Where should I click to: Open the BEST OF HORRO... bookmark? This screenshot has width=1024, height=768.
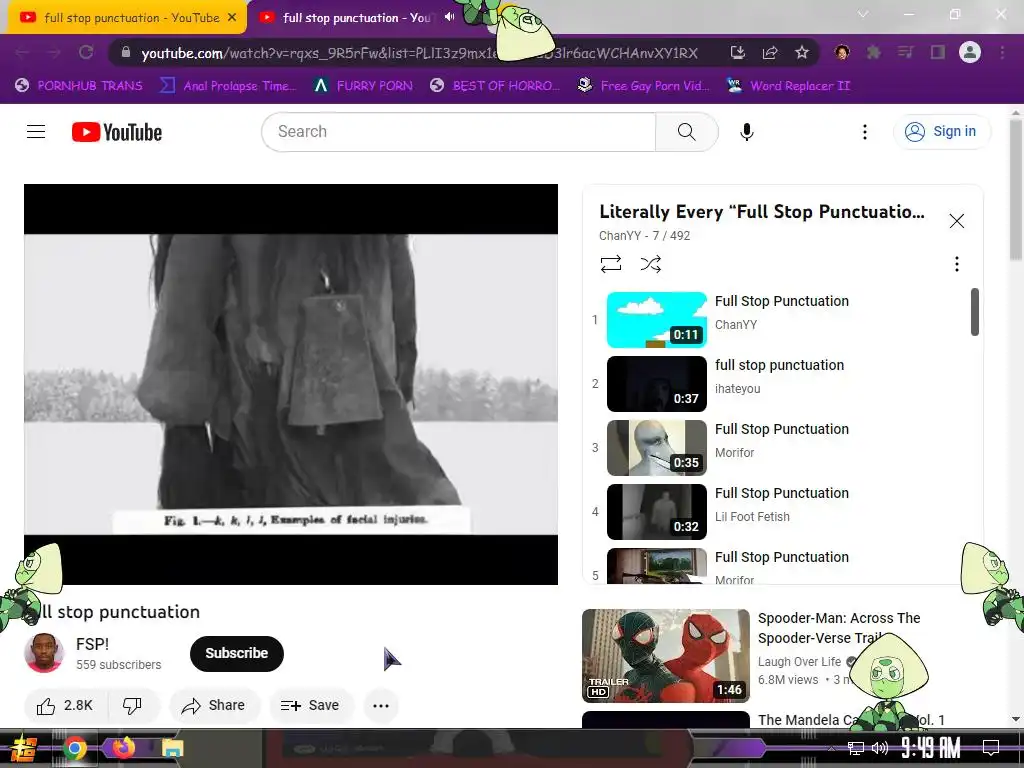click(x=495, y=86)
